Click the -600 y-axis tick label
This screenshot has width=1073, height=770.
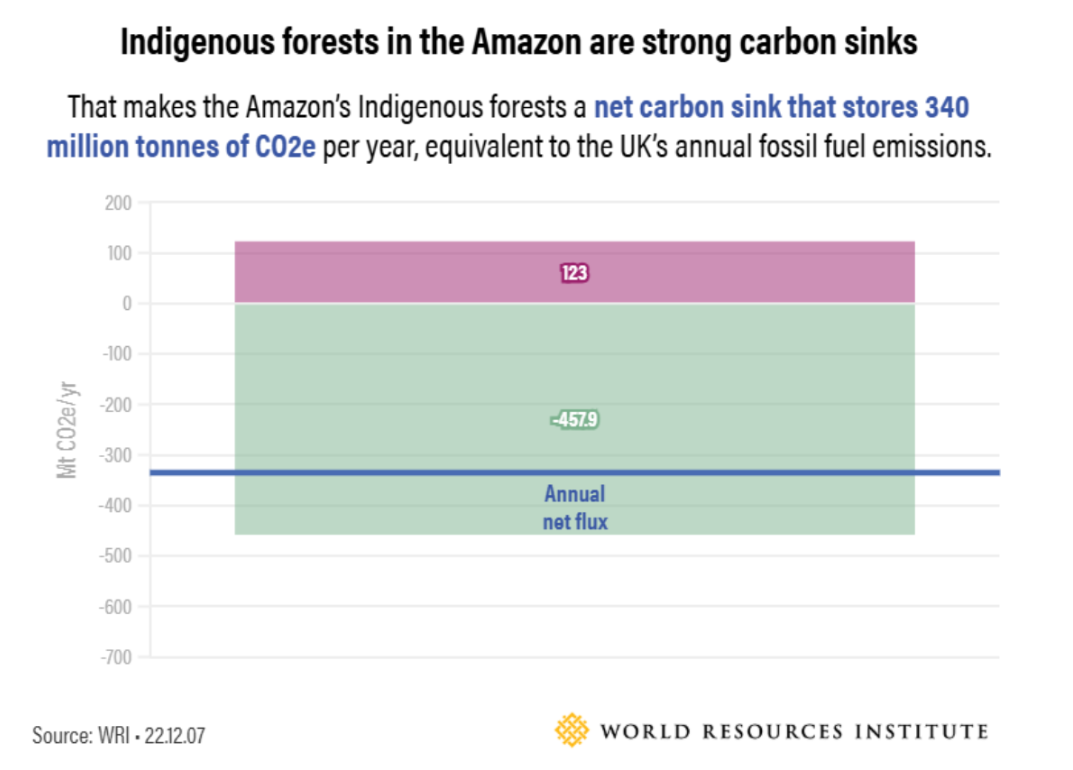pyautogui.click(x=116, y=606)
